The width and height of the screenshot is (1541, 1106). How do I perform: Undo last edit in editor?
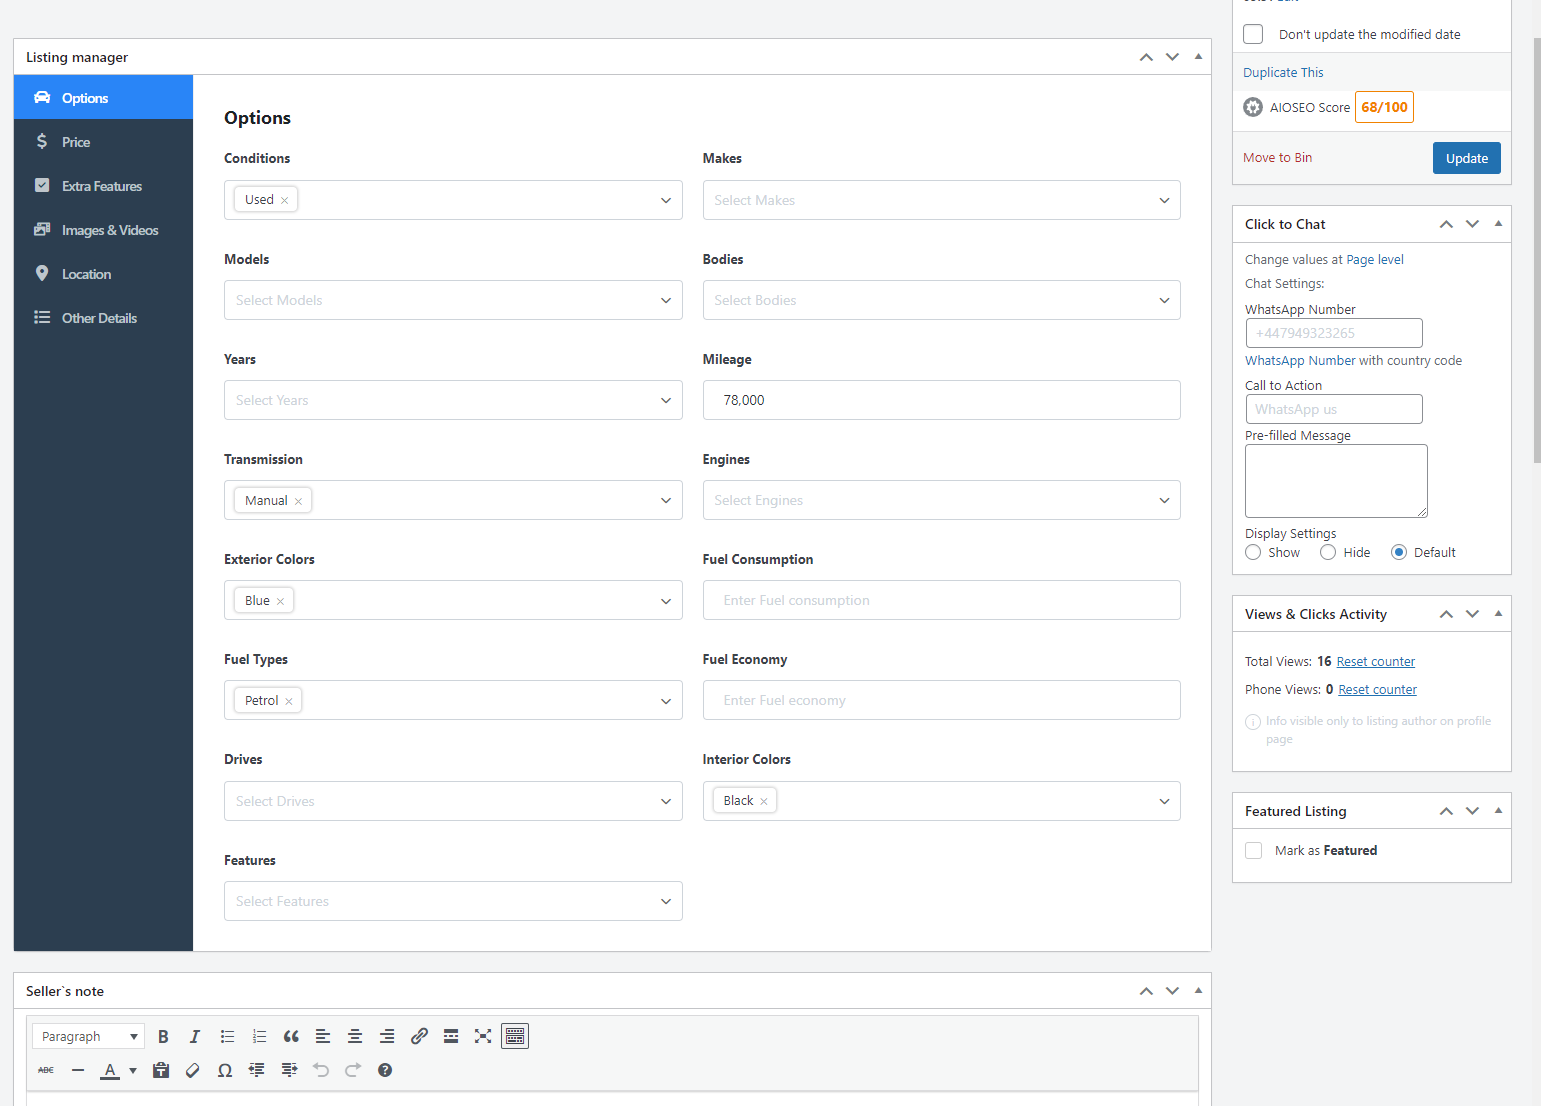click(x=321, y=1070)
